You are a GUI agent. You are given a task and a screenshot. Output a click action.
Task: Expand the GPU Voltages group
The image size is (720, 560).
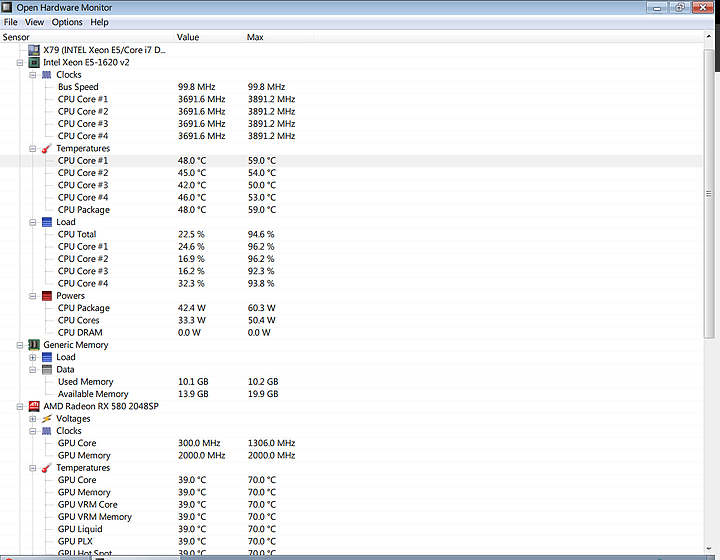tap(33, 419)
